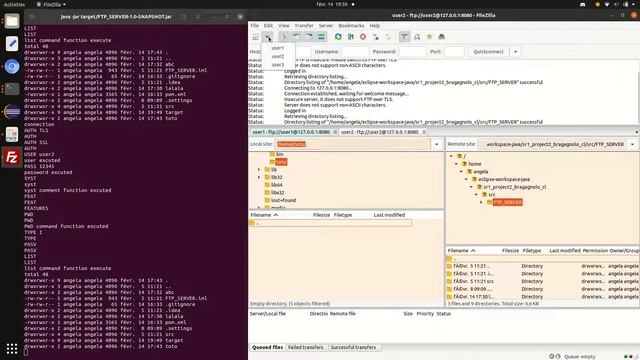
Task: Choose user3 from site dropdown list
Action: [x=278, y=65]
